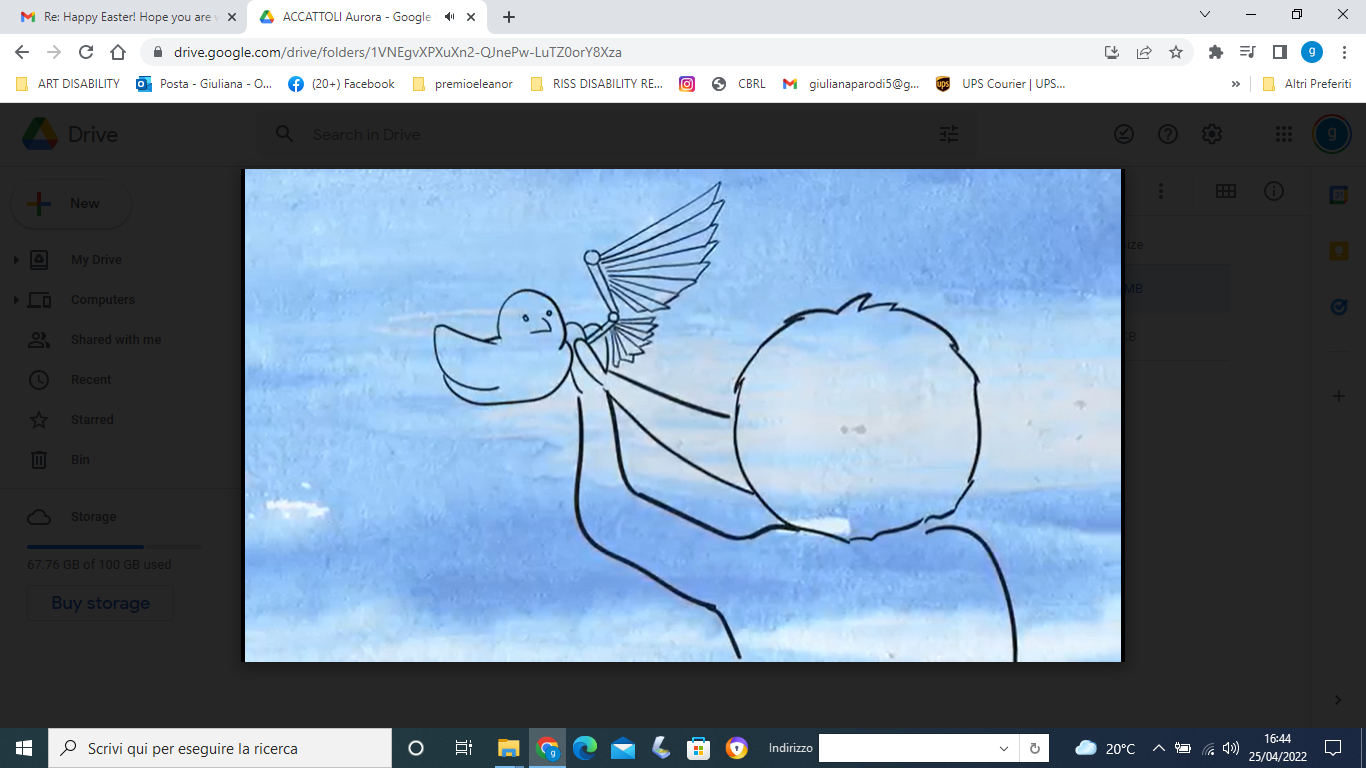
Task: Switch to grid layout view in Drive
Action: (1225, 191)
